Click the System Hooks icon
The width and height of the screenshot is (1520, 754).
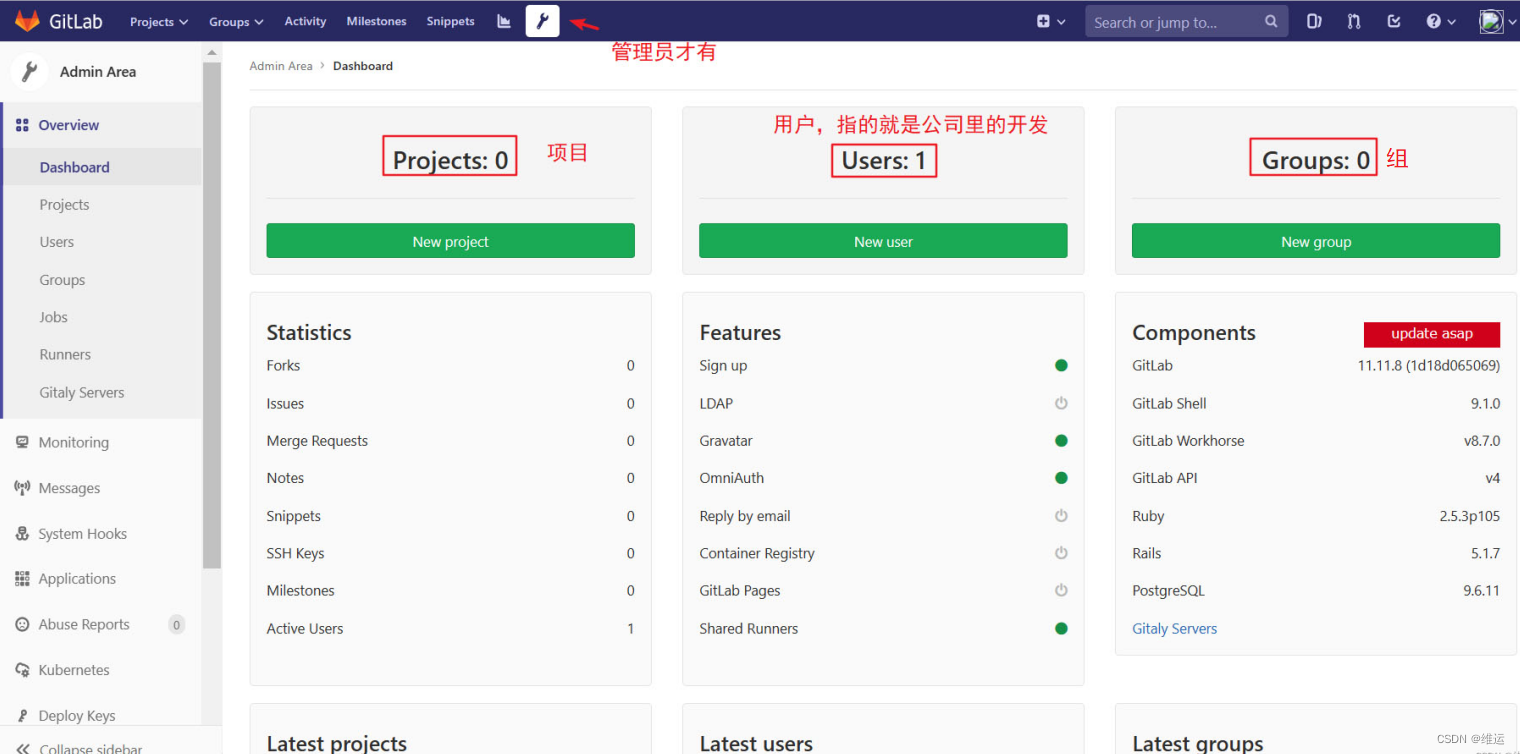tap(22, 534)
